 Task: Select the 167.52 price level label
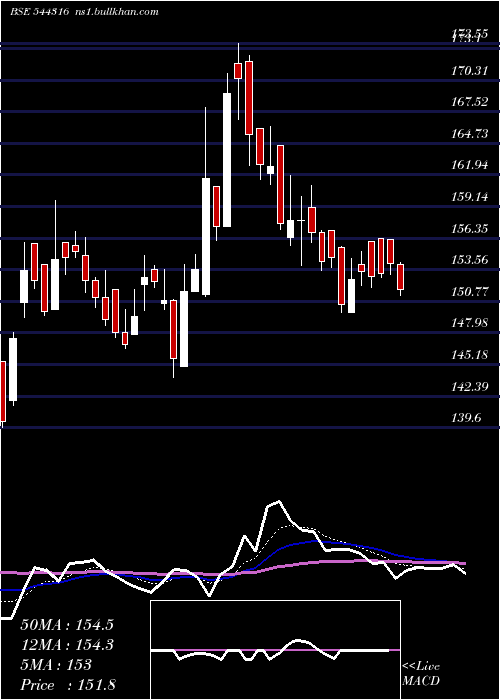click(470, 102)
